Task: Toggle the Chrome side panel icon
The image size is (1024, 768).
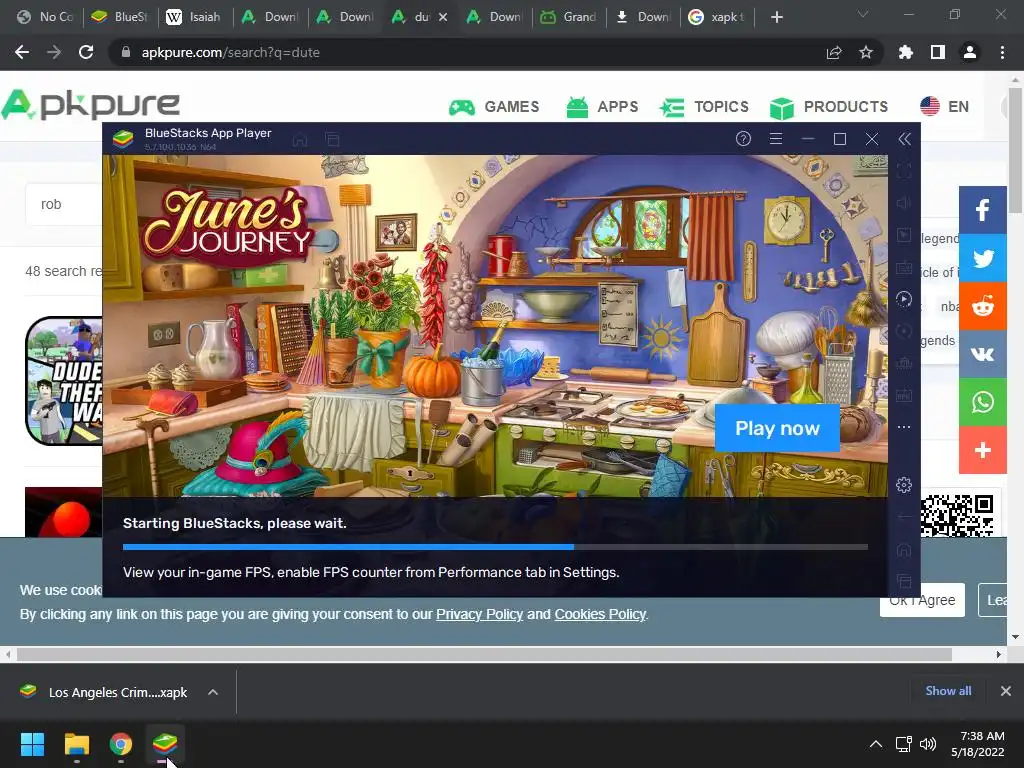Action: tap(938, 52)
